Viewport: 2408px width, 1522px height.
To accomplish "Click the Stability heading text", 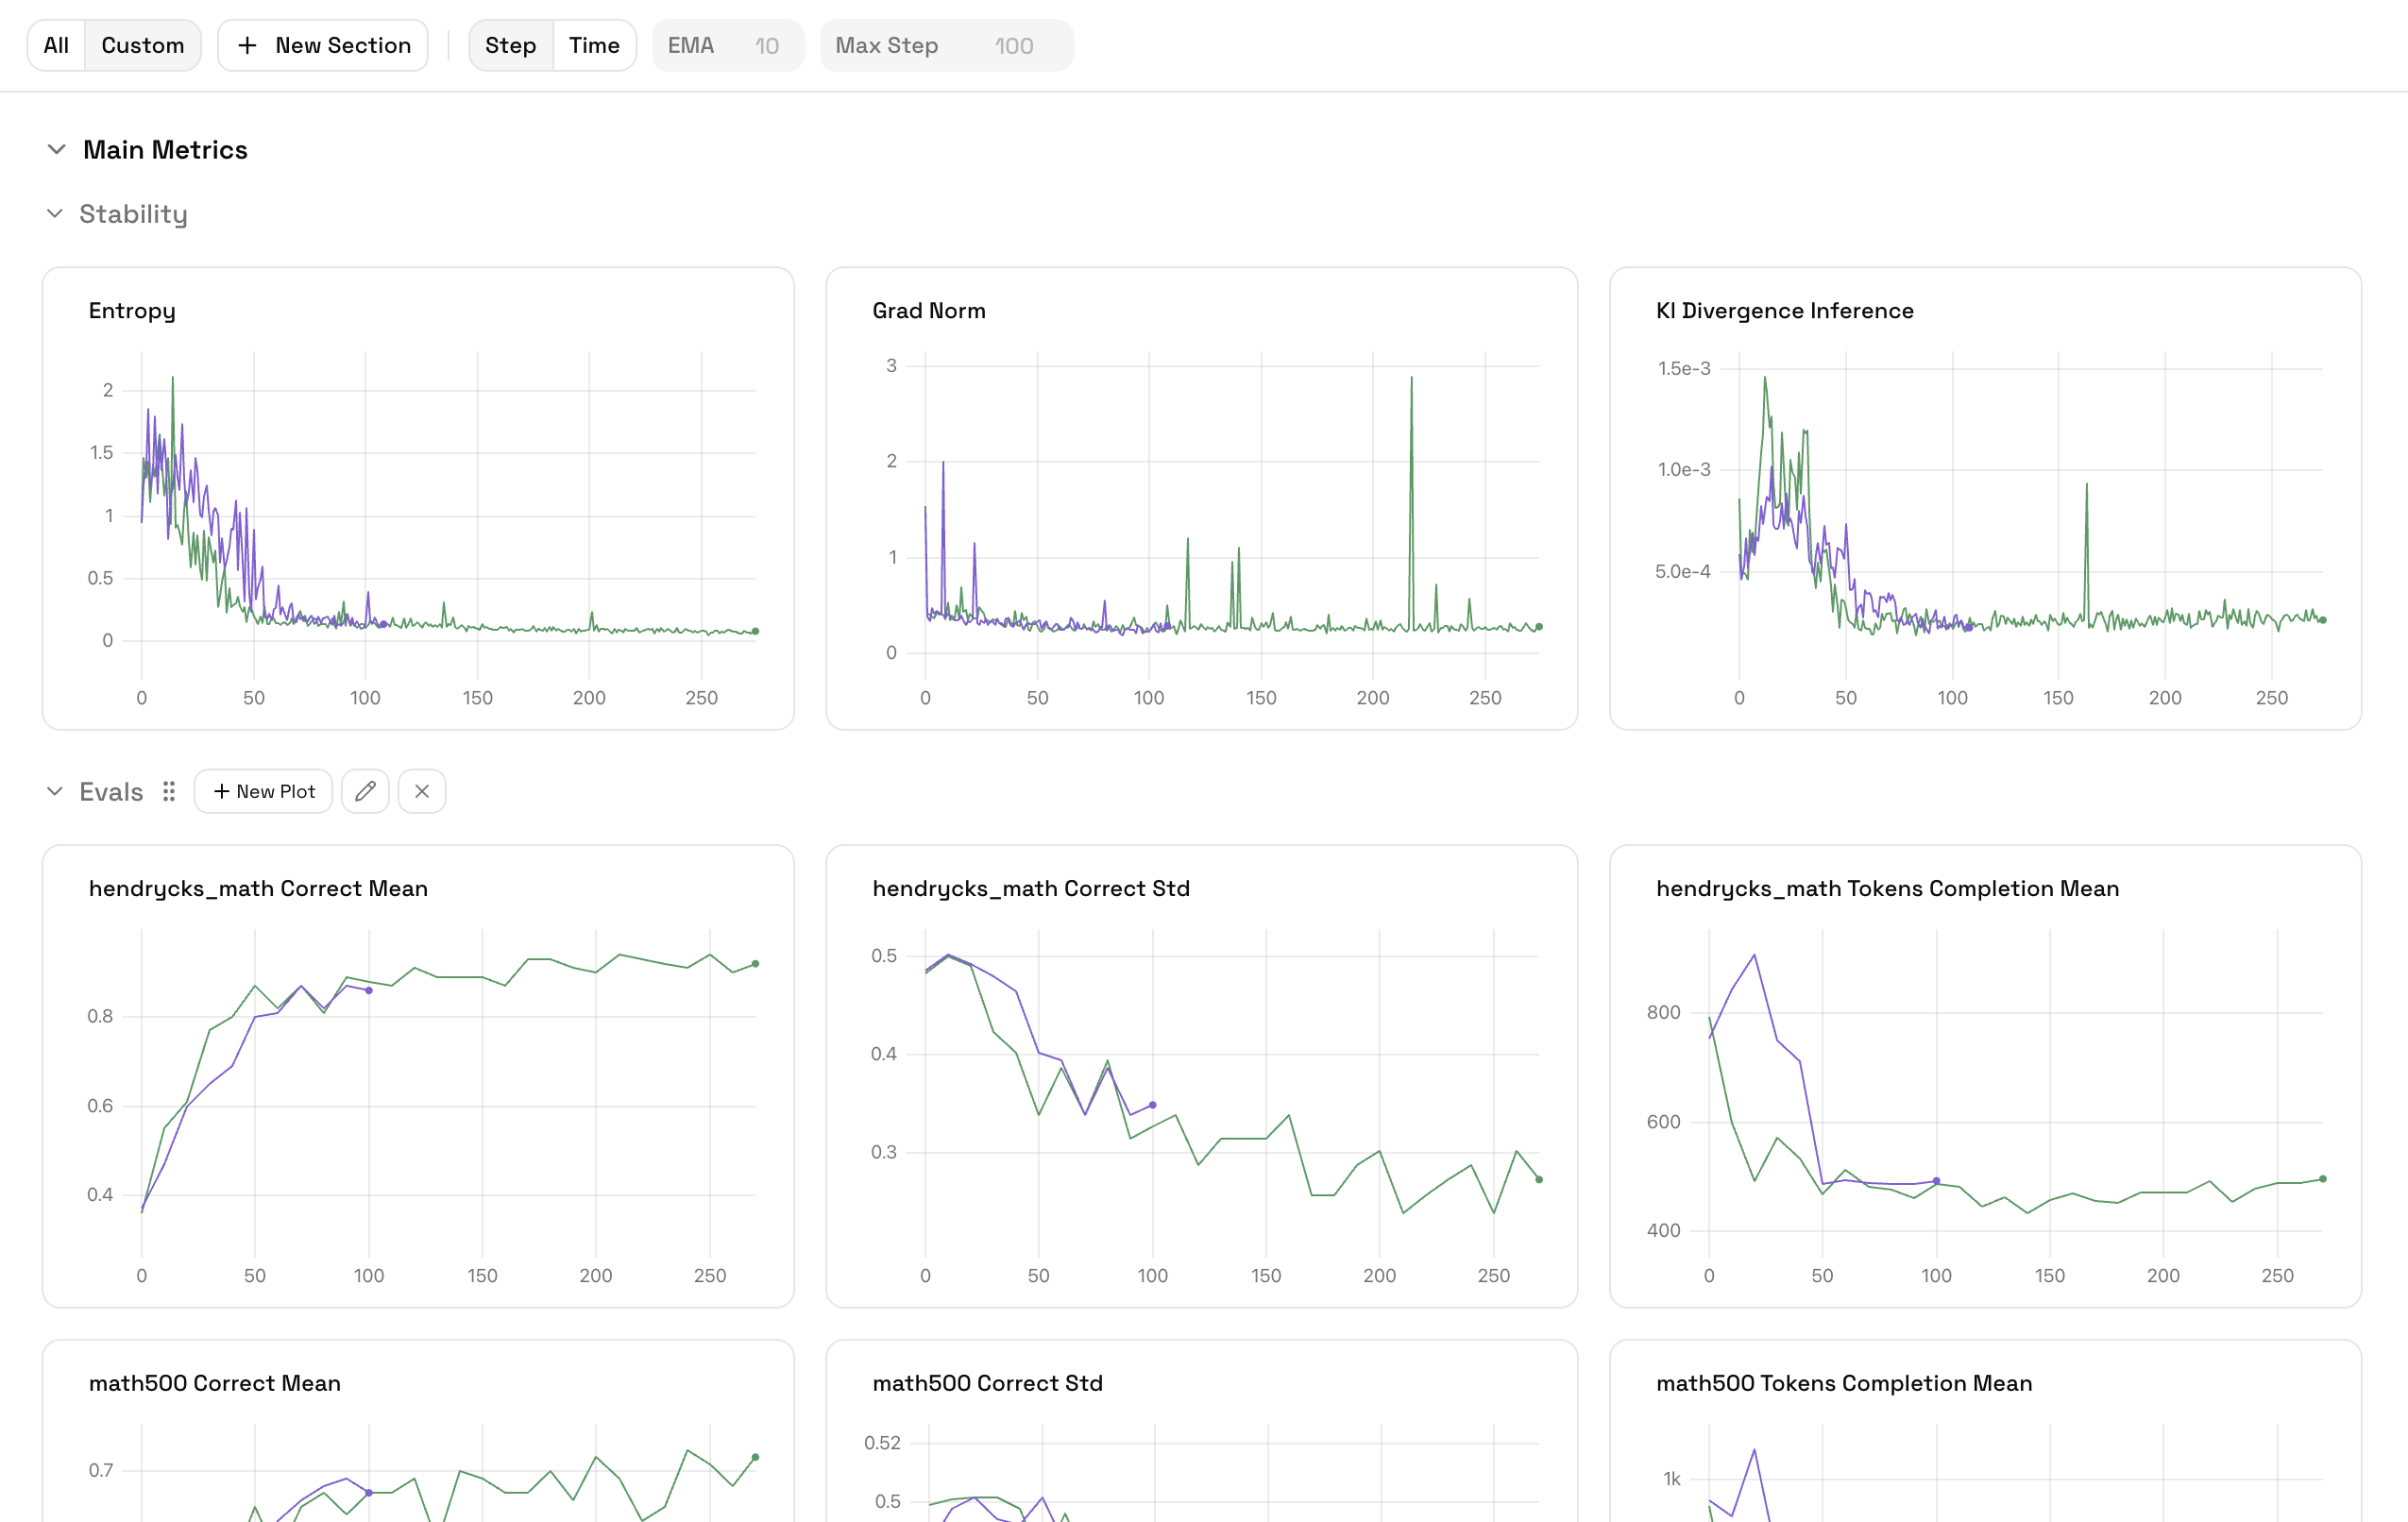I will 133,214.
